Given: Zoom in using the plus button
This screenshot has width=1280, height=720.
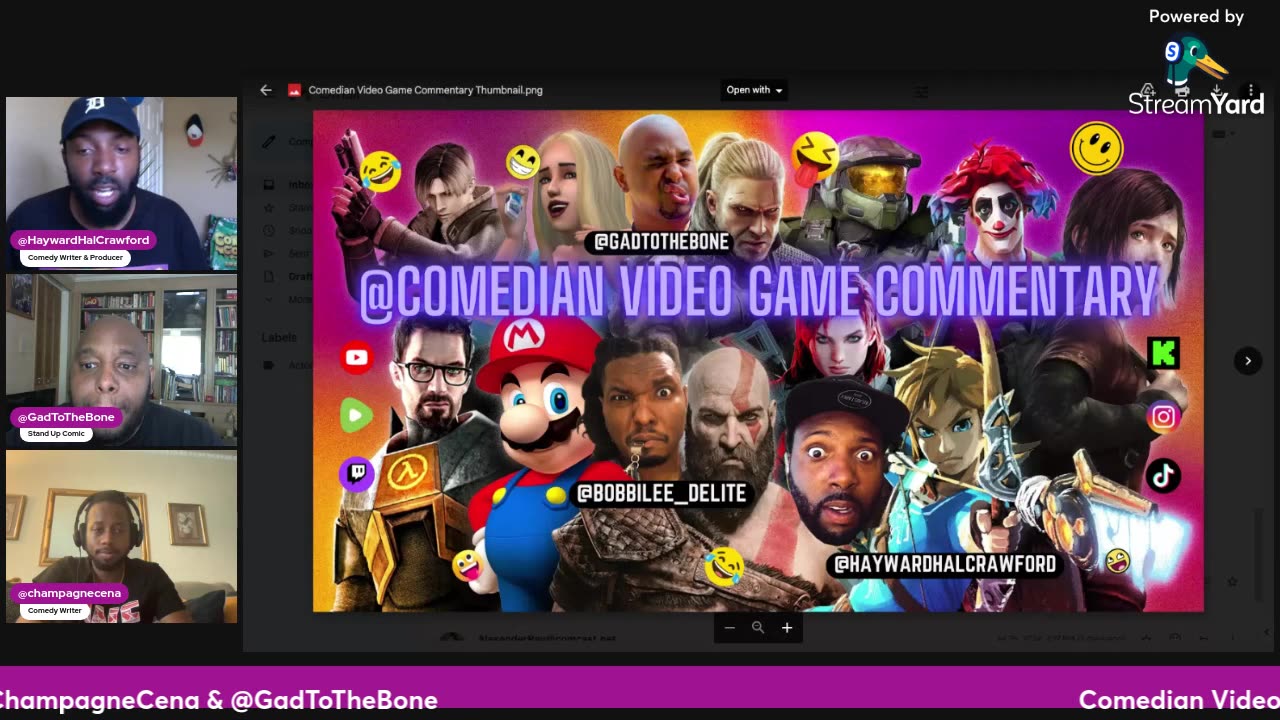Looking at the screenshot, I should [x=787, y=628].
